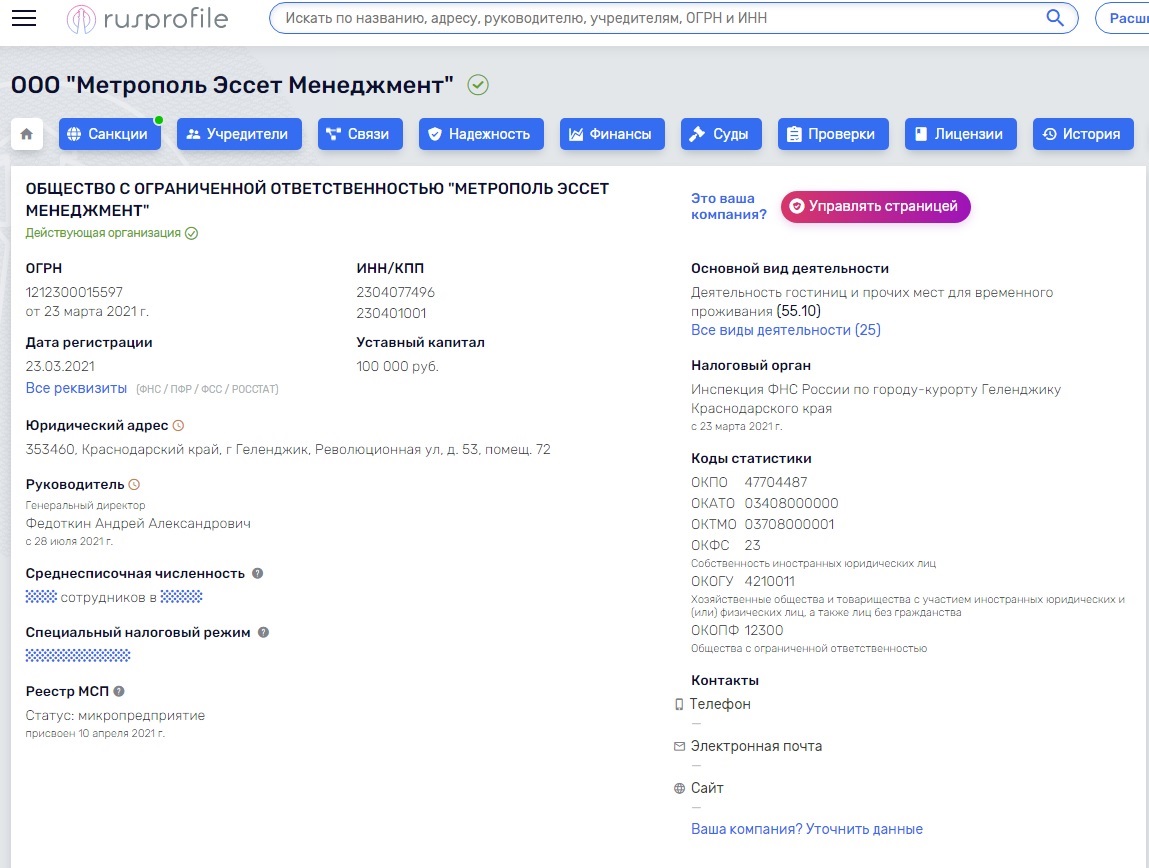The height and width of the screenshot is (868, 1149).
Task: Click help icon by Среднесписочная численность
Action: pyautogui.click(x=257, y=574)
